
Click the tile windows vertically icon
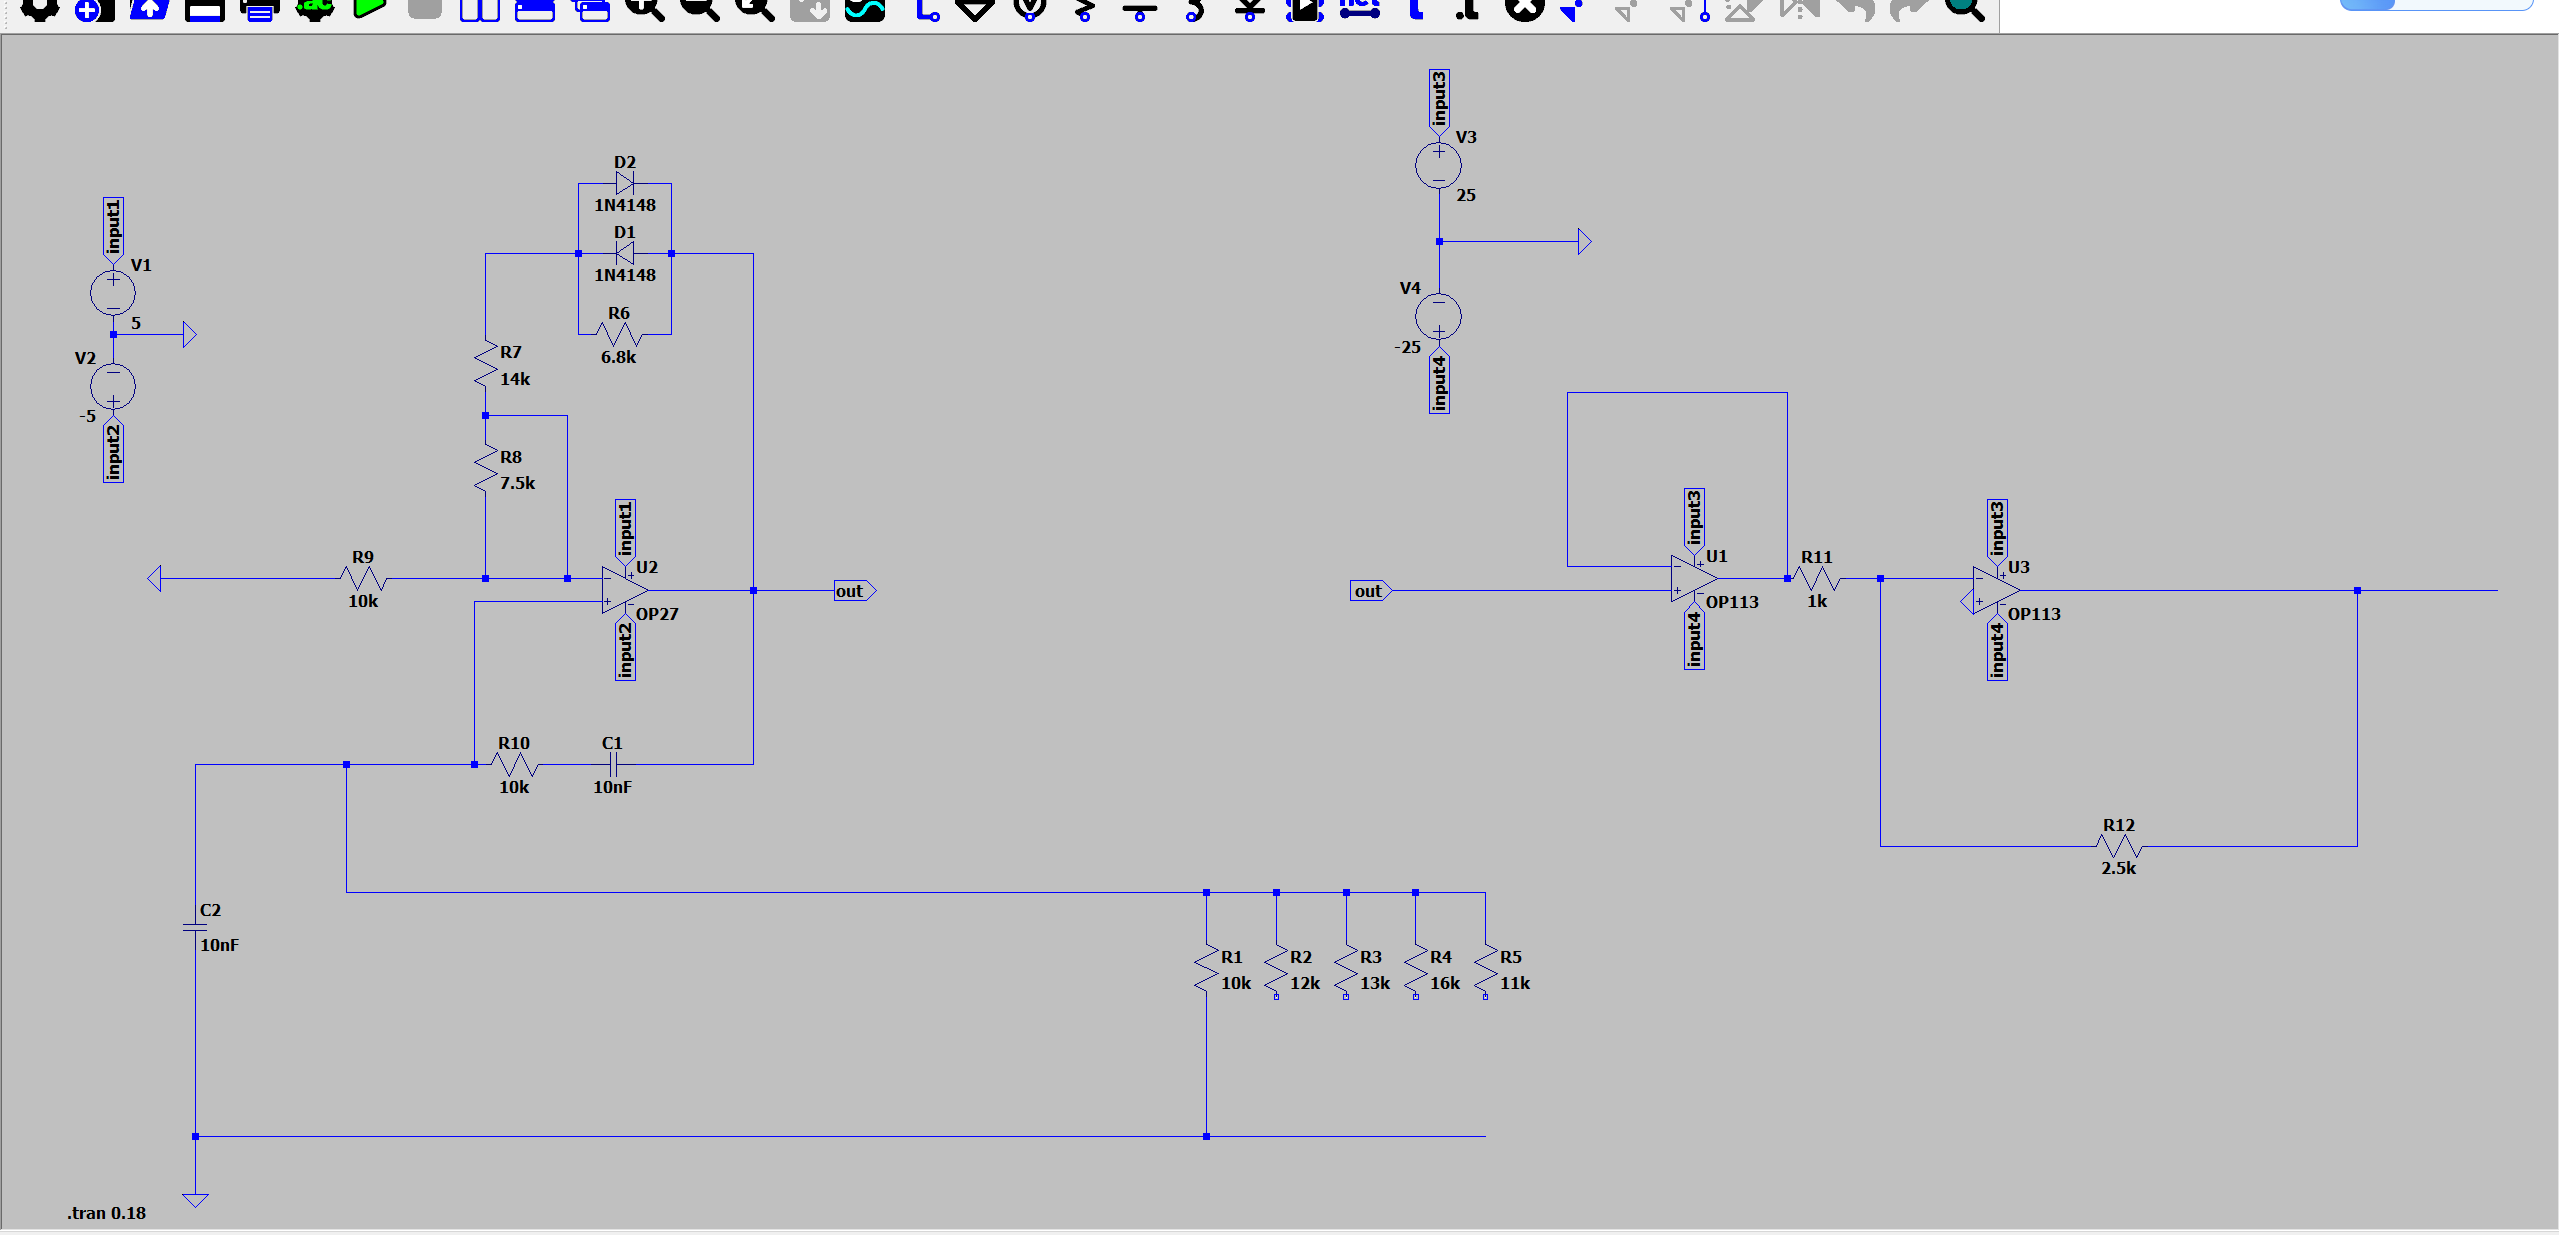(479, 10)
